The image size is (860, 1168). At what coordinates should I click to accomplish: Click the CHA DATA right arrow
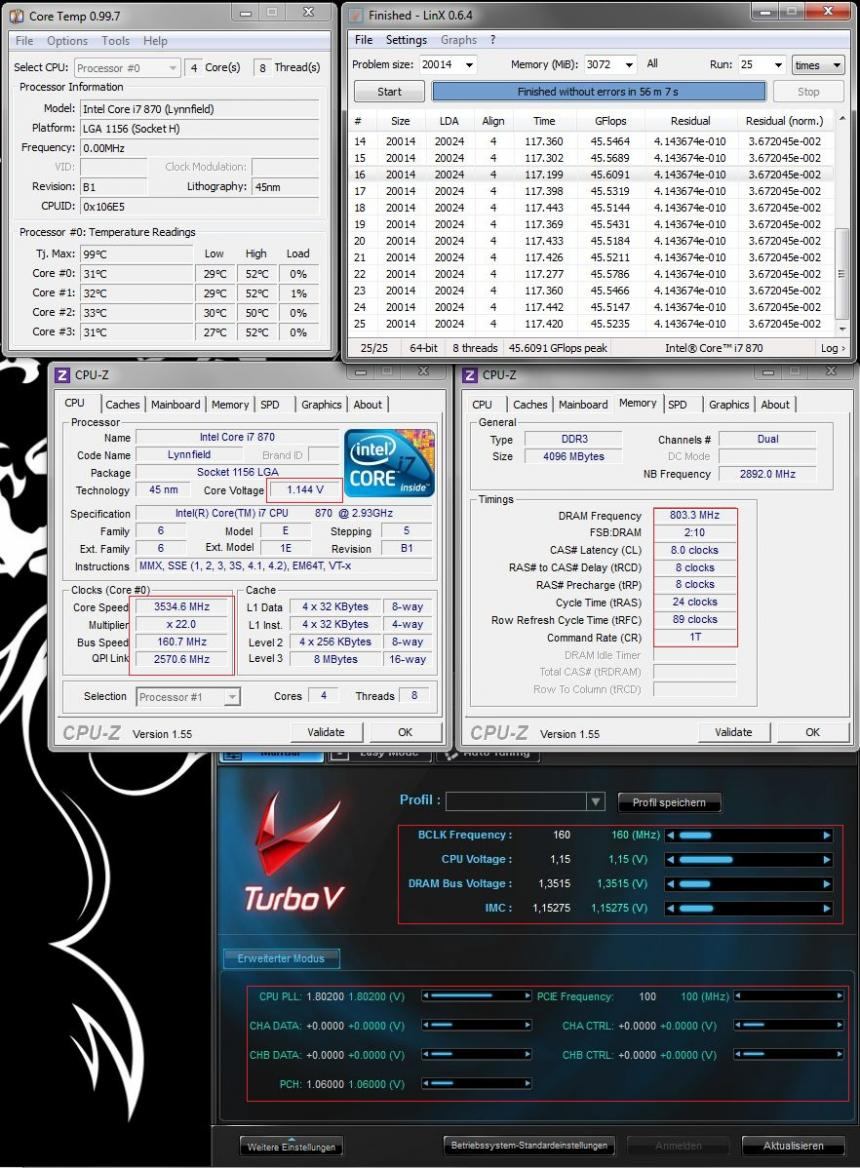[x=527, y=1025]
